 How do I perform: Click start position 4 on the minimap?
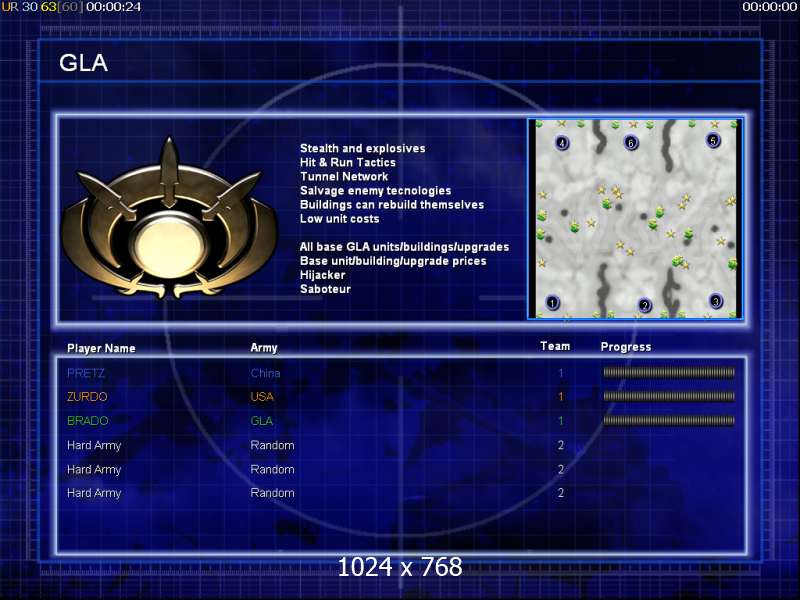point(562,143)
